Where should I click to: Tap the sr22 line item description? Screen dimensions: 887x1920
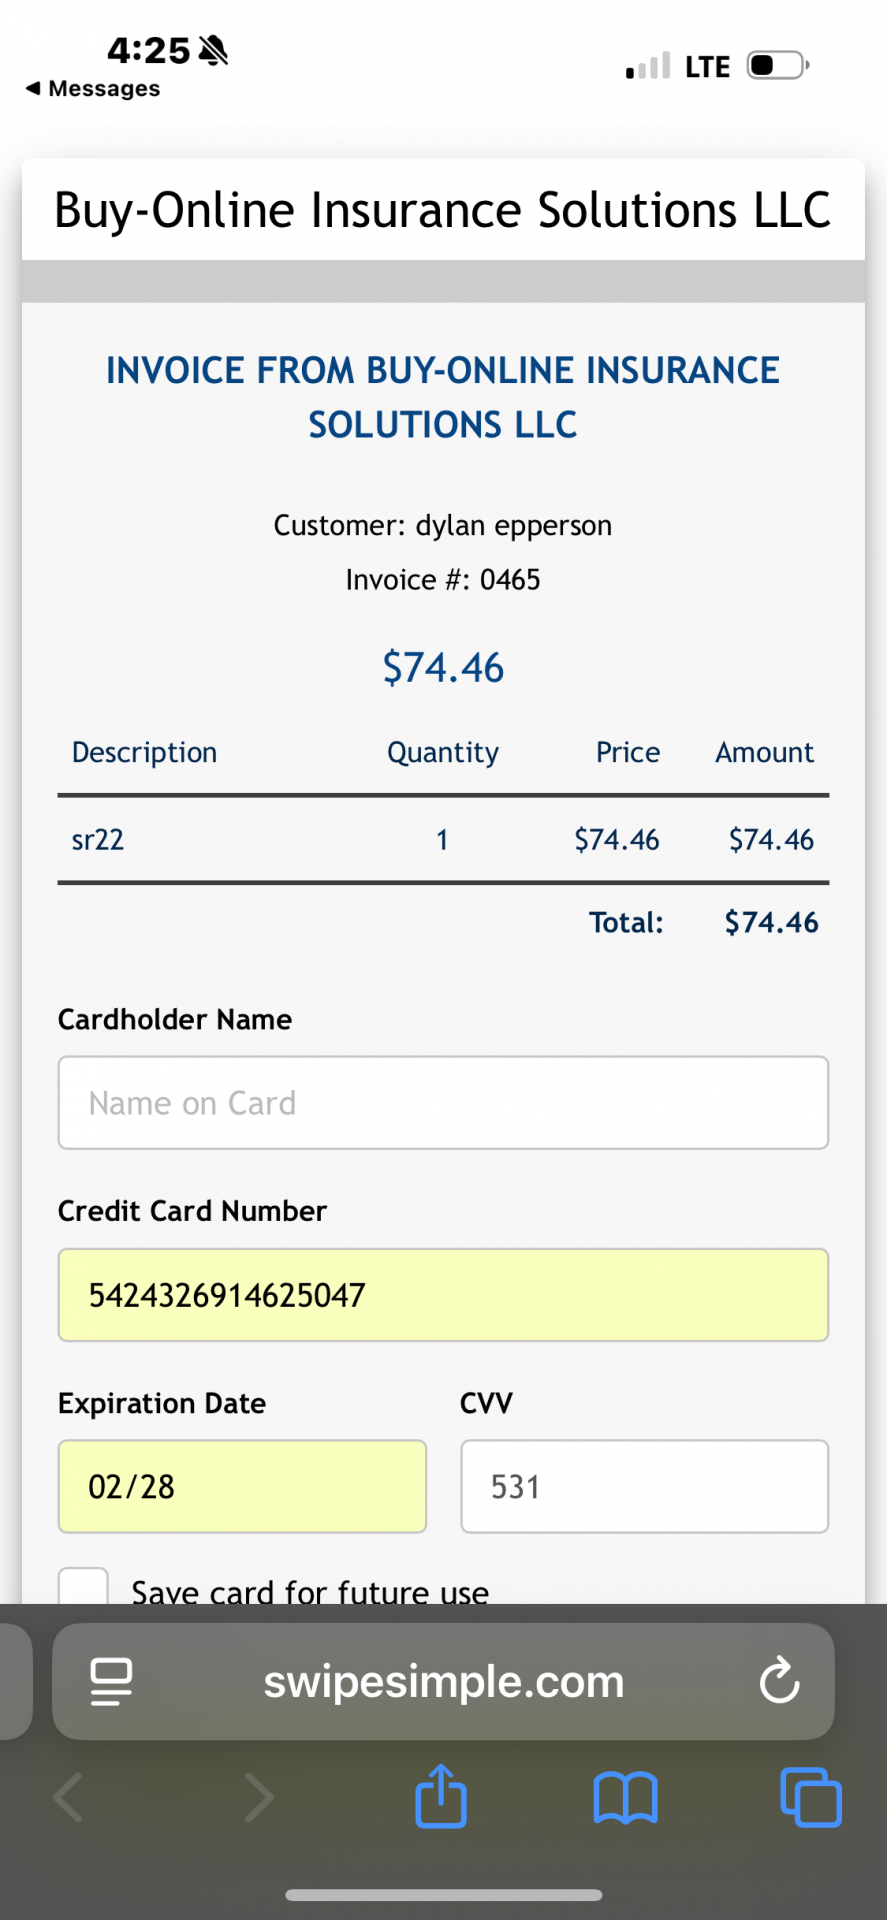tap(98, 840)
